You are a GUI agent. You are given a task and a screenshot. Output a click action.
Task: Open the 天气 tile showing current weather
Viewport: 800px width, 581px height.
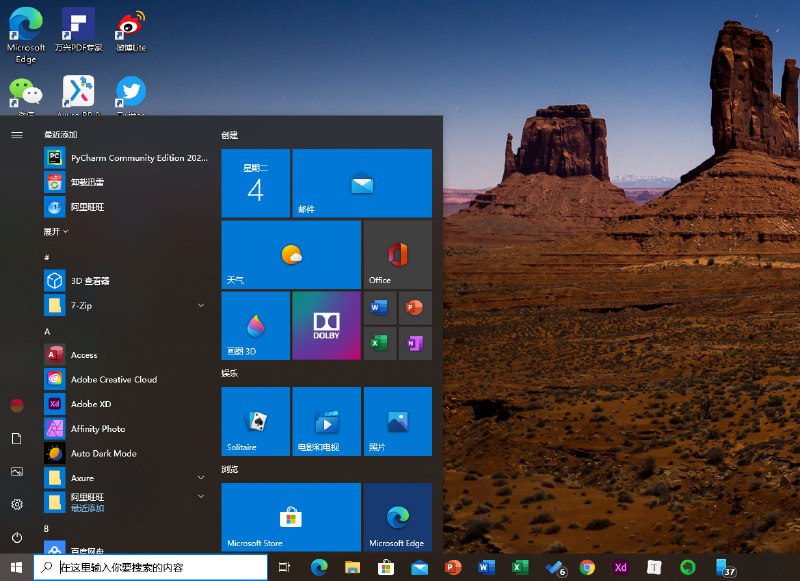[290, 254]
